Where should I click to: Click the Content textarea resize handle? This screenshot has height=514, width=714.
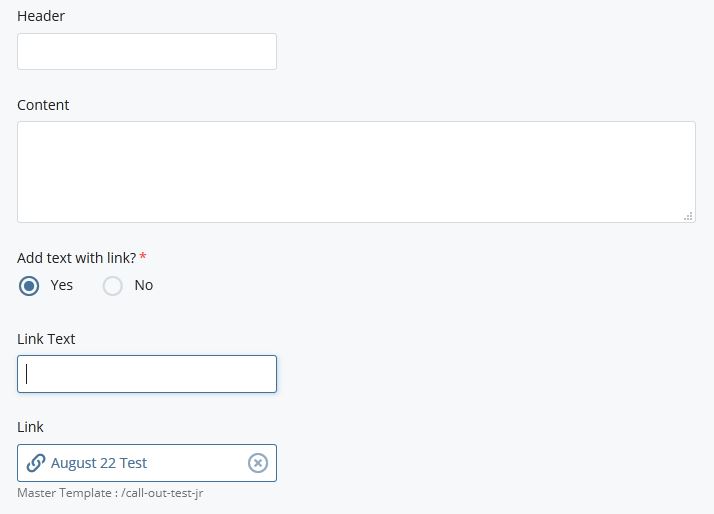pos(689,215)
